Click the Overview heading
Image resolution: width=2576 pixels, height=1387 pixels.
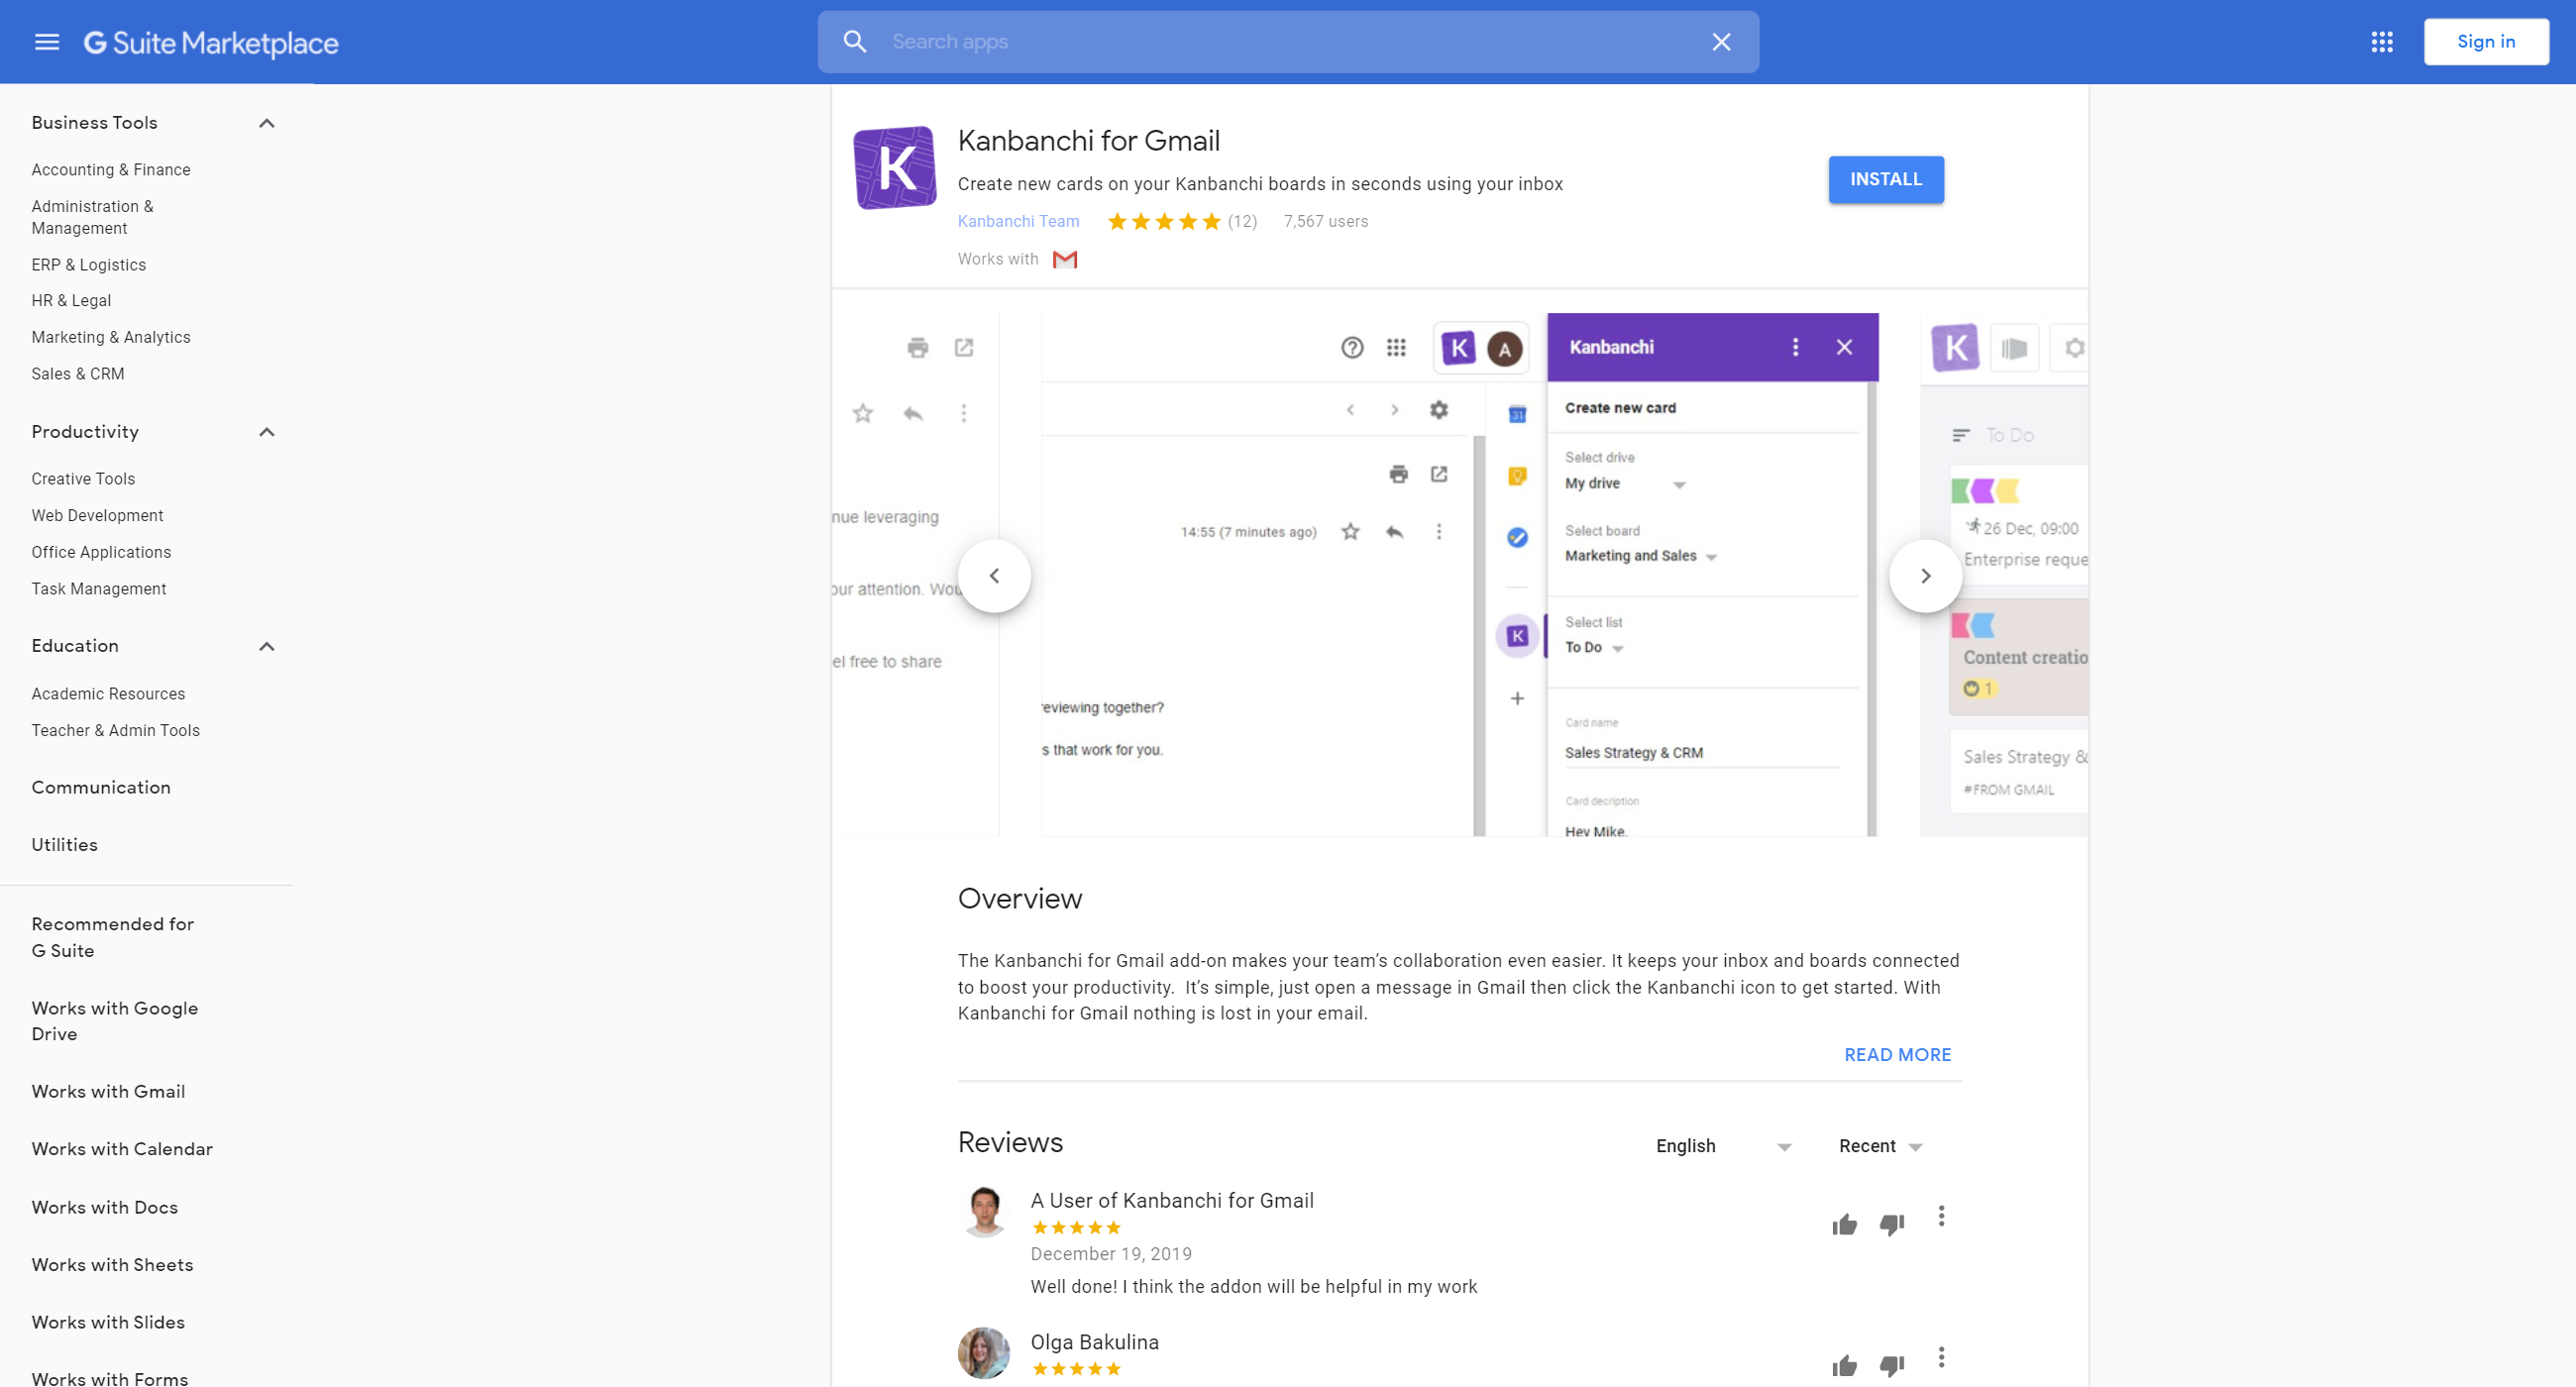1019,898
